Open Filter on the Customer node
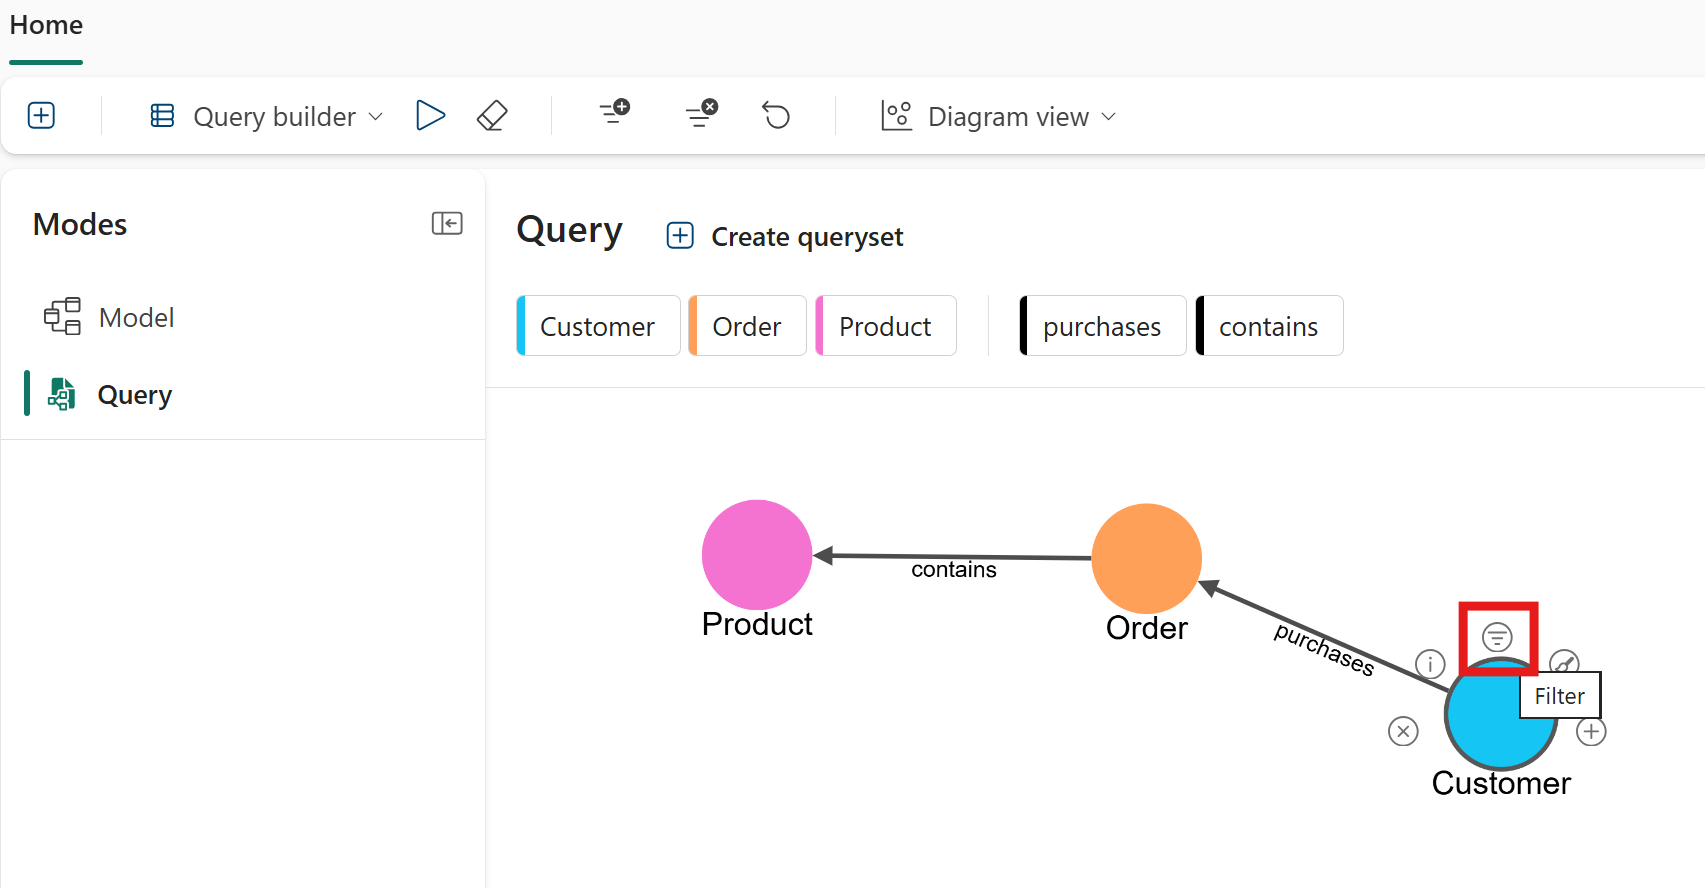This screenshot has height=888, width=1705. tap(1497, 637)
